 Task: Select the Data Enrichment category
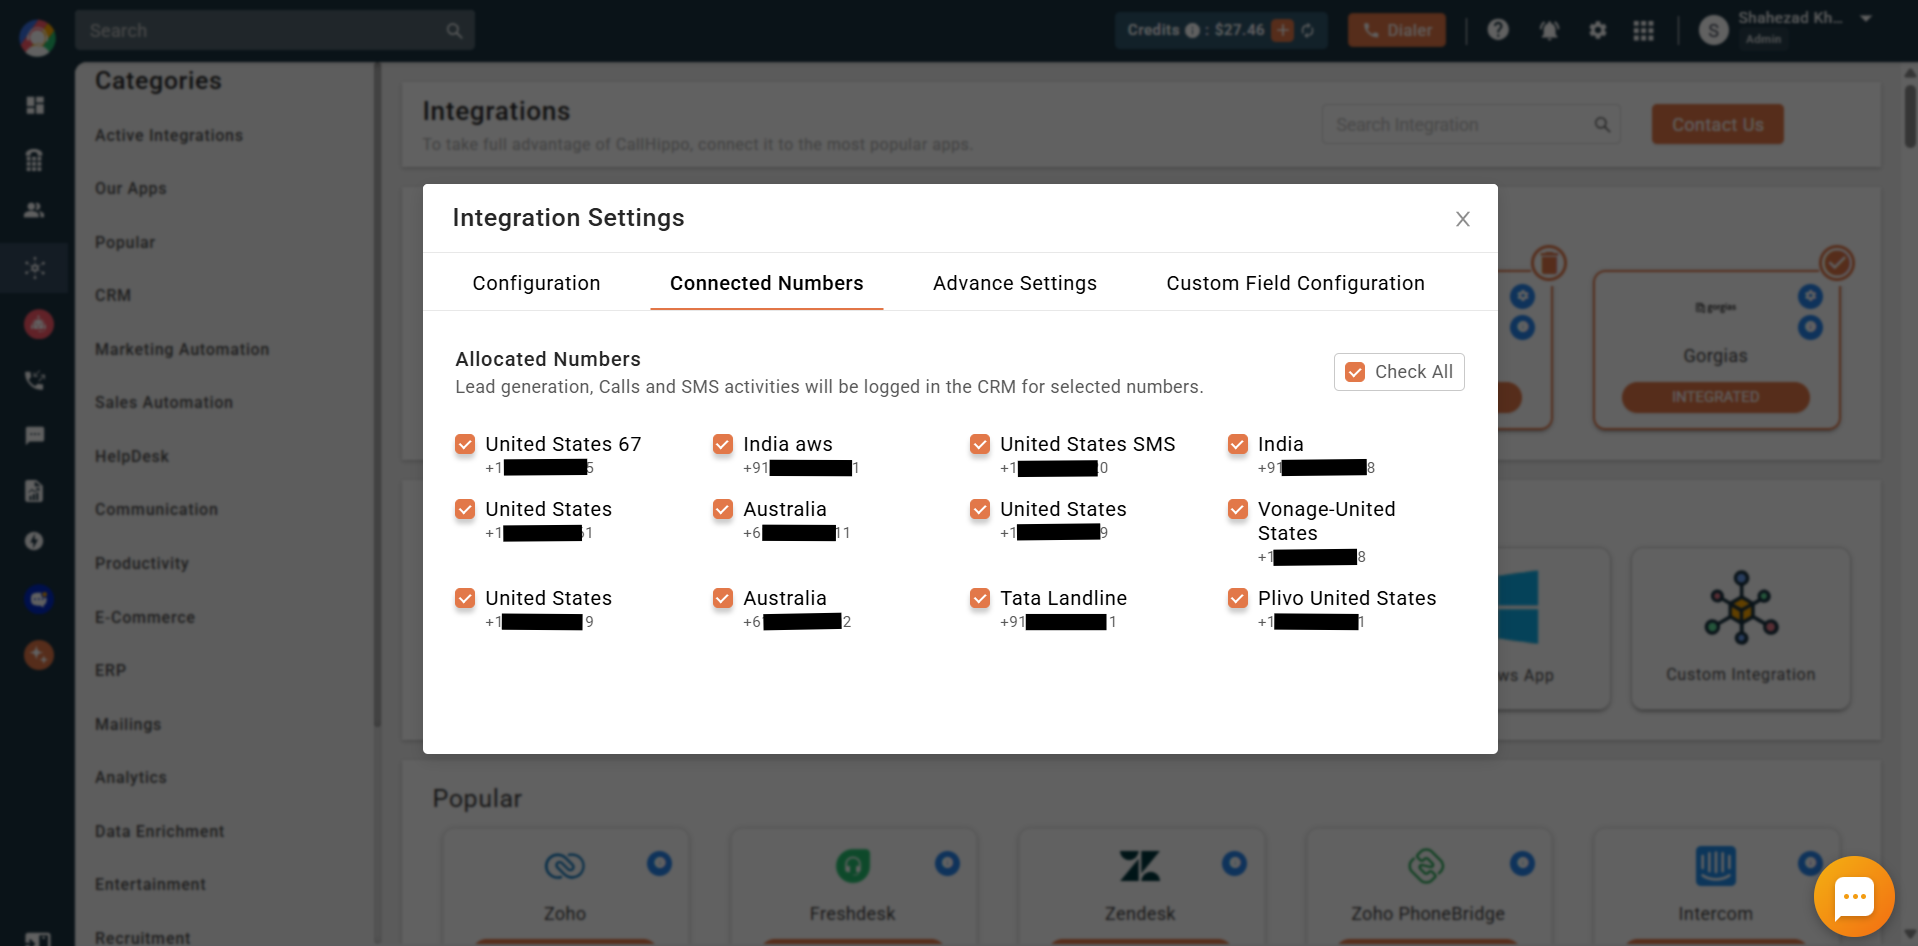click(x=159, y=831)
